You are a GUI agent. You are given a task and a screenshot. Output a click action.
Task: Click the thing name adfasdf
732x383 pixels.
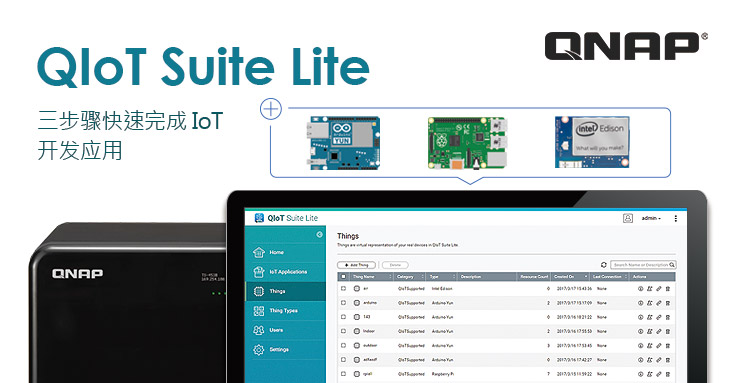[x=370, y=360]
